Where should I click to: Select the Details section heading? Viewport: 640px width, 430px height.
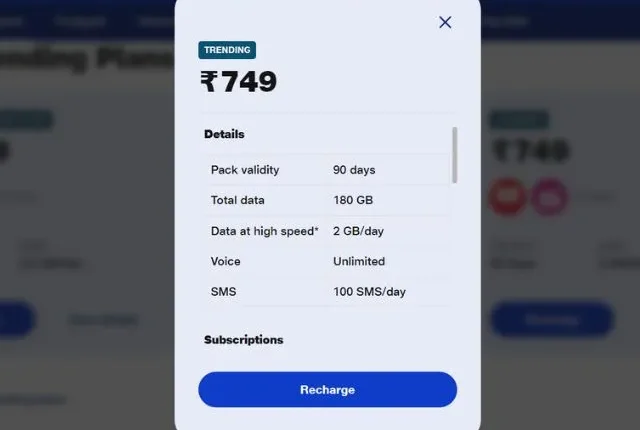(x=224, y=134)
